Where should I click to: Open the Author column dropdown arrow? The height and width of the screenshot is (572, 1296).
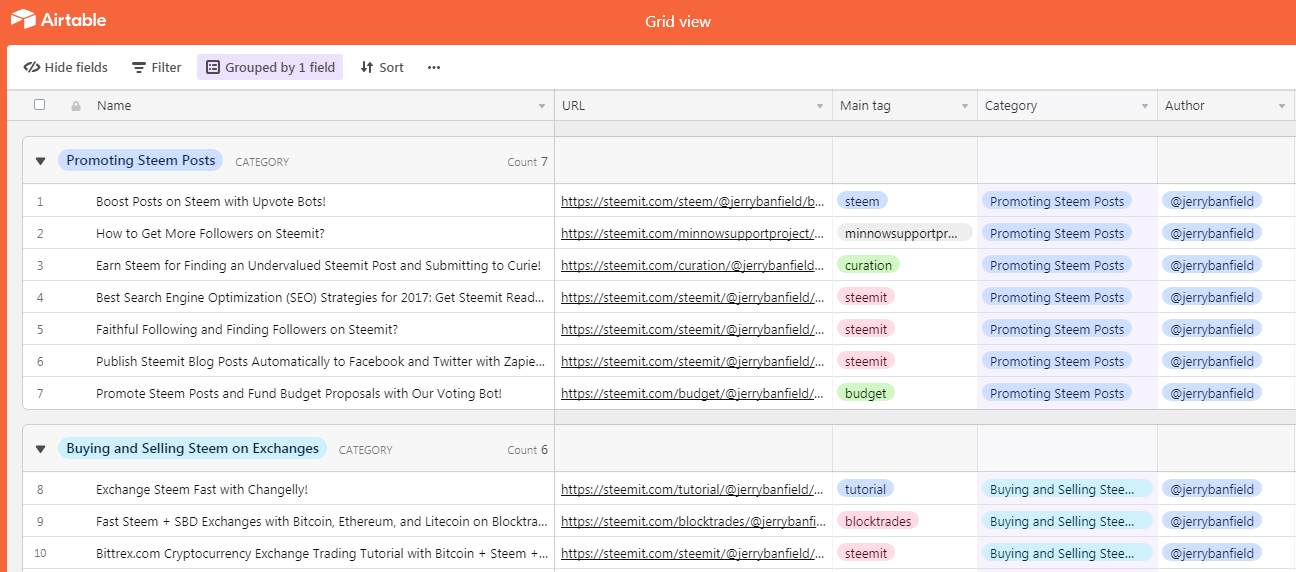point(1282,106)
